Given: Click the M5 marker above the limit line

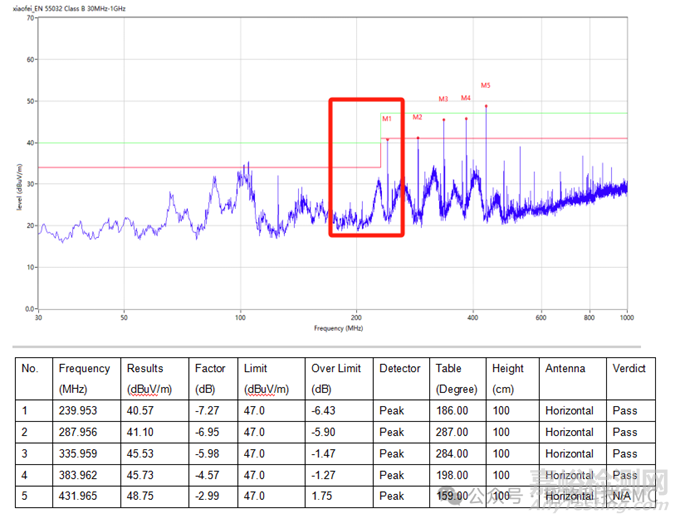Looking at the screenshot, I should coord(486,85).
